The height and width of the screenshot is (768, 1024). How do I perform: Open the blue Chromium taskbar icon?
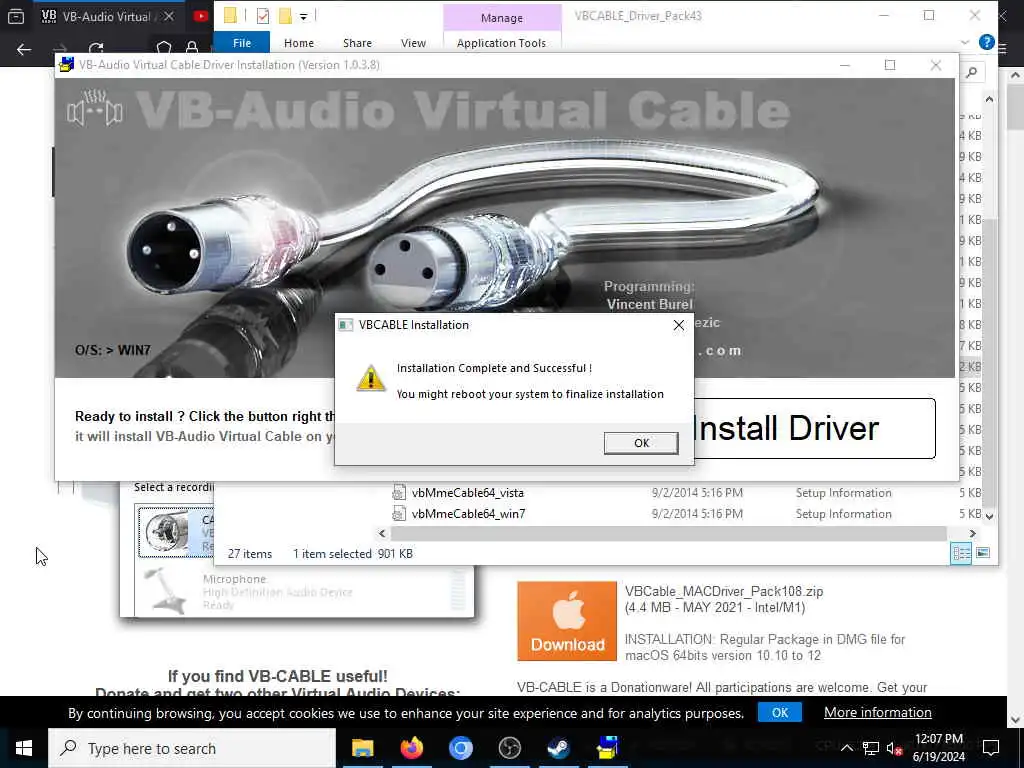[460, 748]
